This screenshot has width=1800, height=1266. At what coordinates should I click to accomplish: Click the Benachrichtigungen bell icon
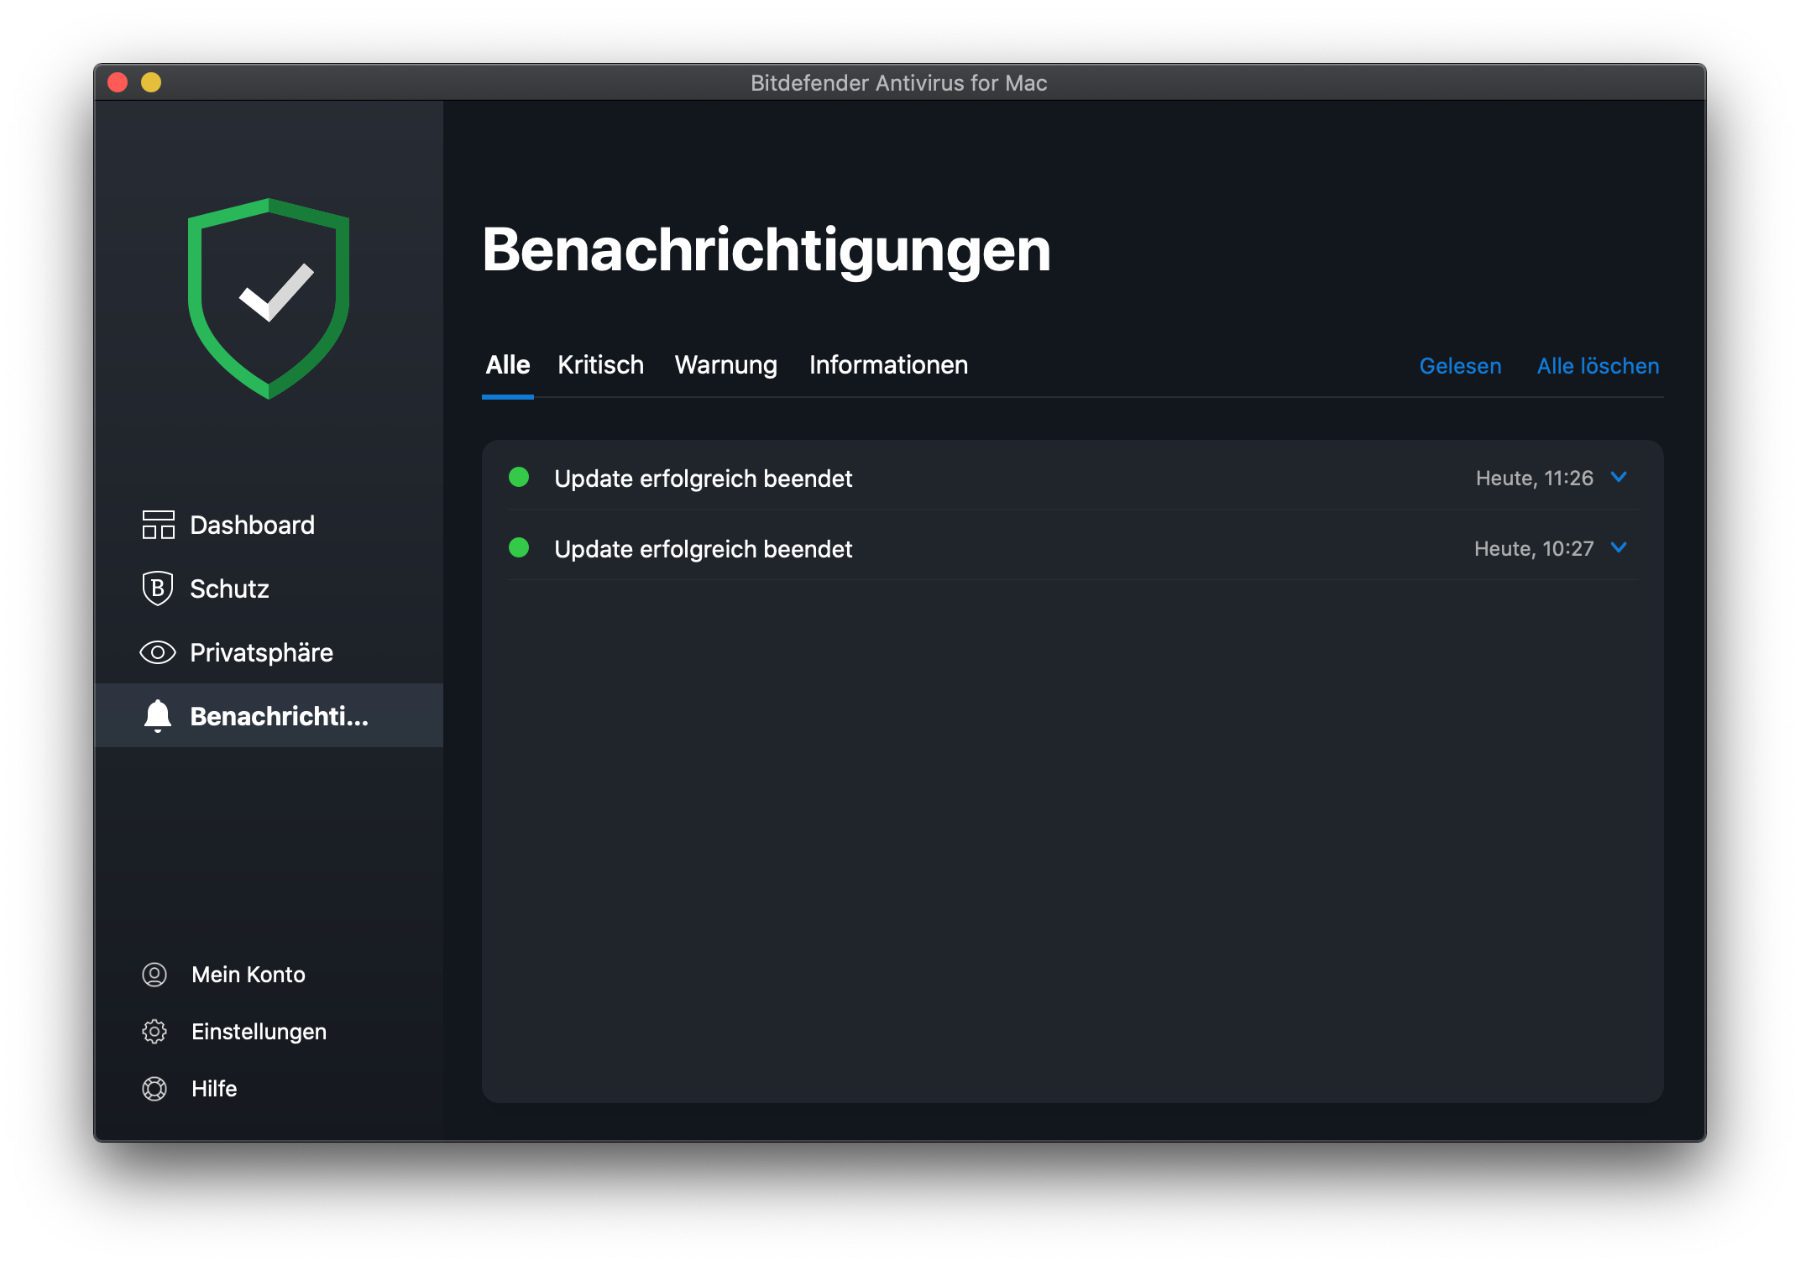pyautogui.click(x=157, y=716)
